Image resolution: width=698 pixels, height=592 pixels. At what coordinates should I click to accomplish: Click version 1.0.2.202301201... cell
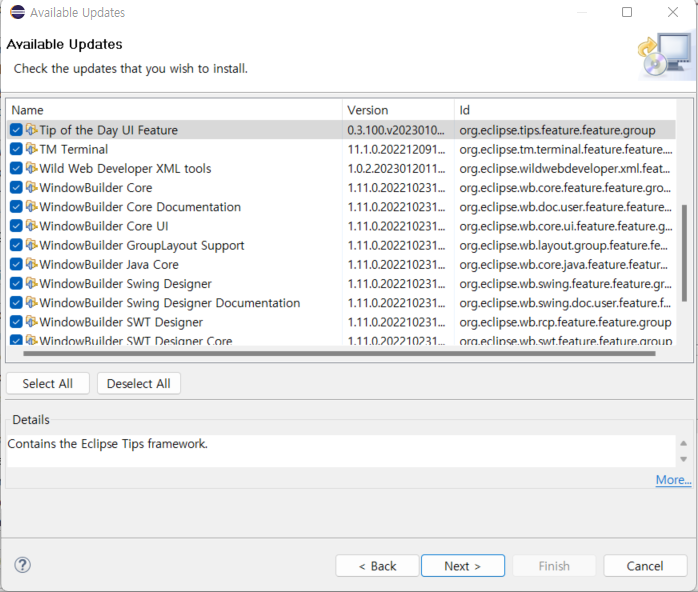(396, 168)
